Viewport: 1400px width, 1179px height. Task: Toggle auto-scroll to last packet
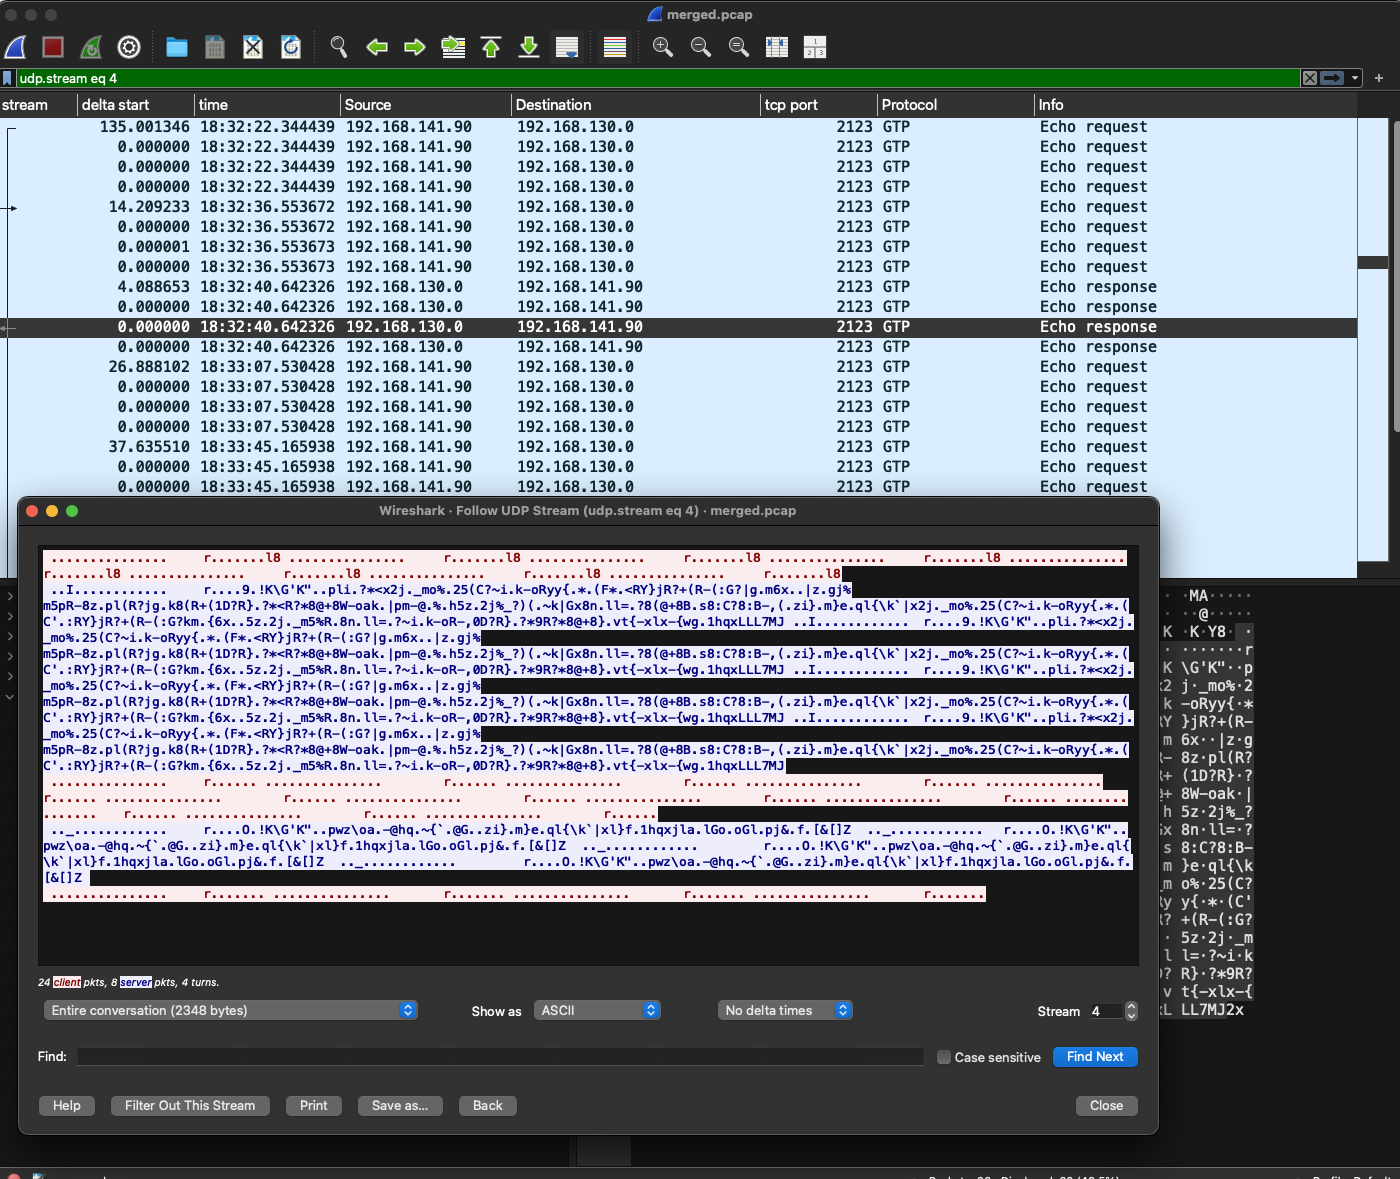[567, 47]
